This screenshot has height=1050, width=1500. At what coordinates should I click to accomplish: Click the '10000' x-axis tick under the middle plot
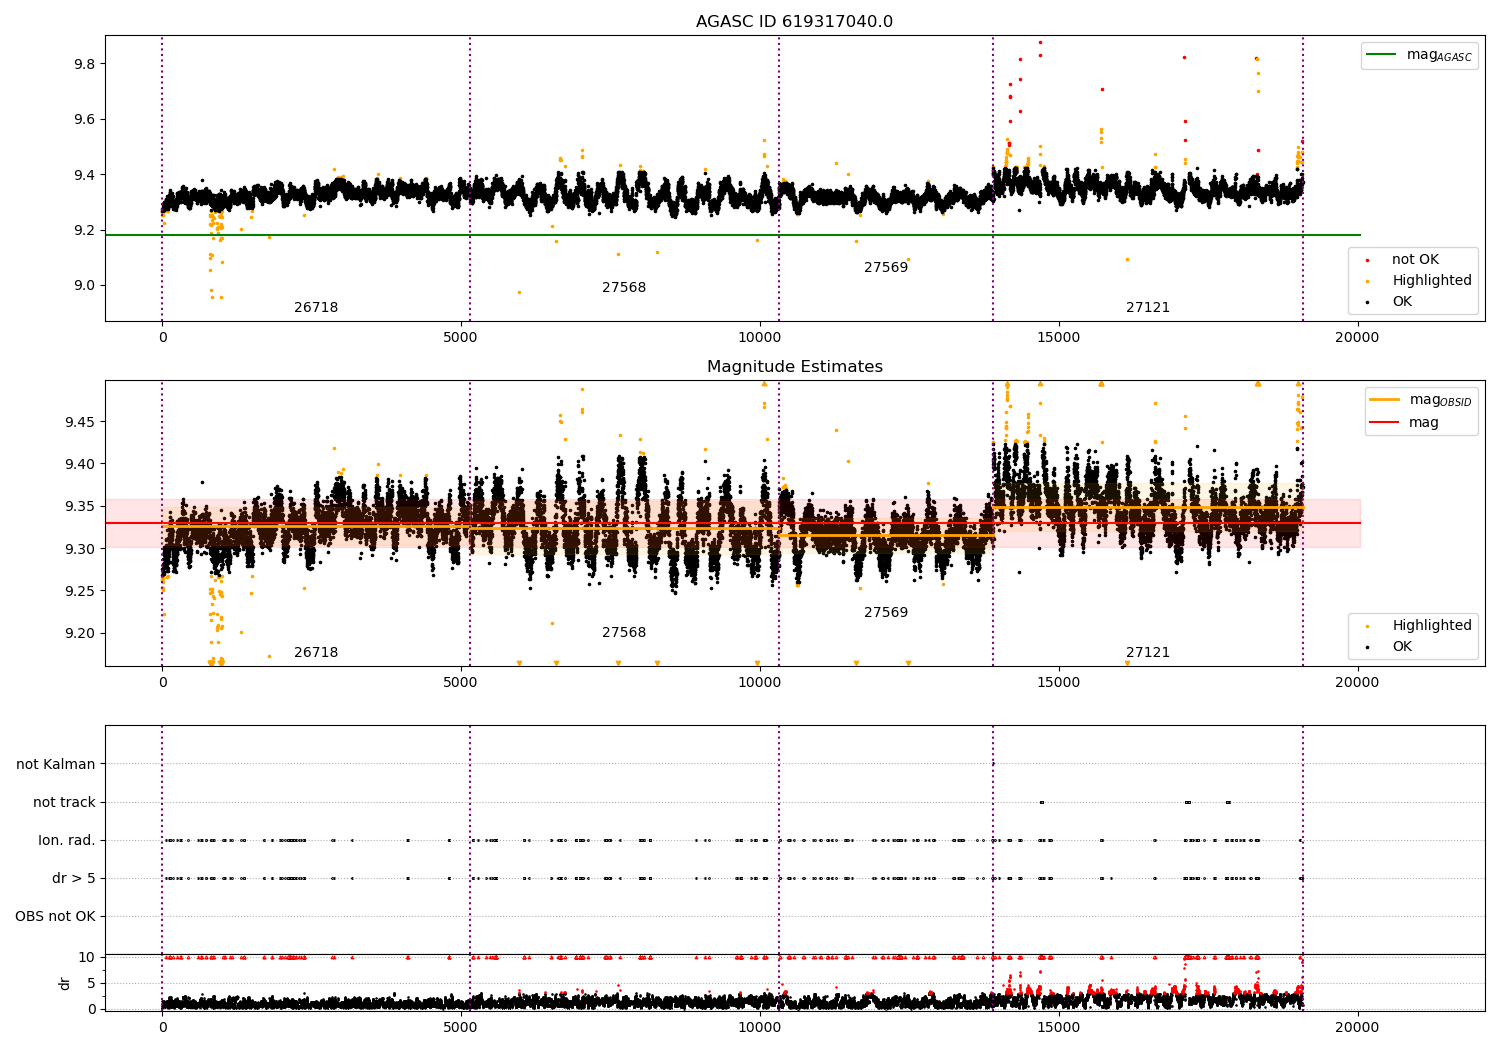pos(759,683)
